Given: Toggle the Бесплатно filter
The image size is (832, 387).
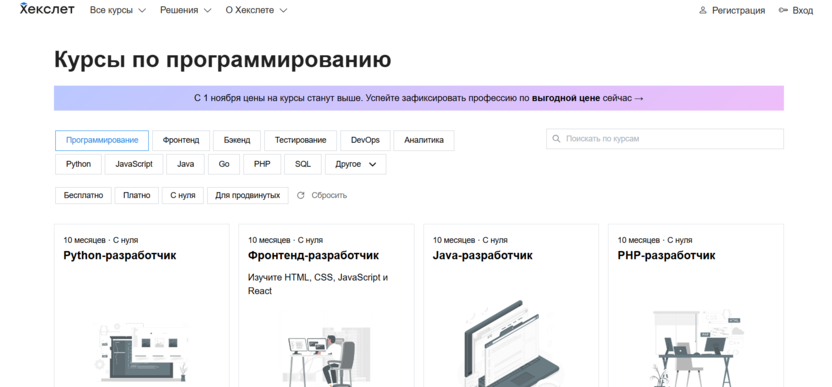Looking at the screenshot, I should point(83,195).
